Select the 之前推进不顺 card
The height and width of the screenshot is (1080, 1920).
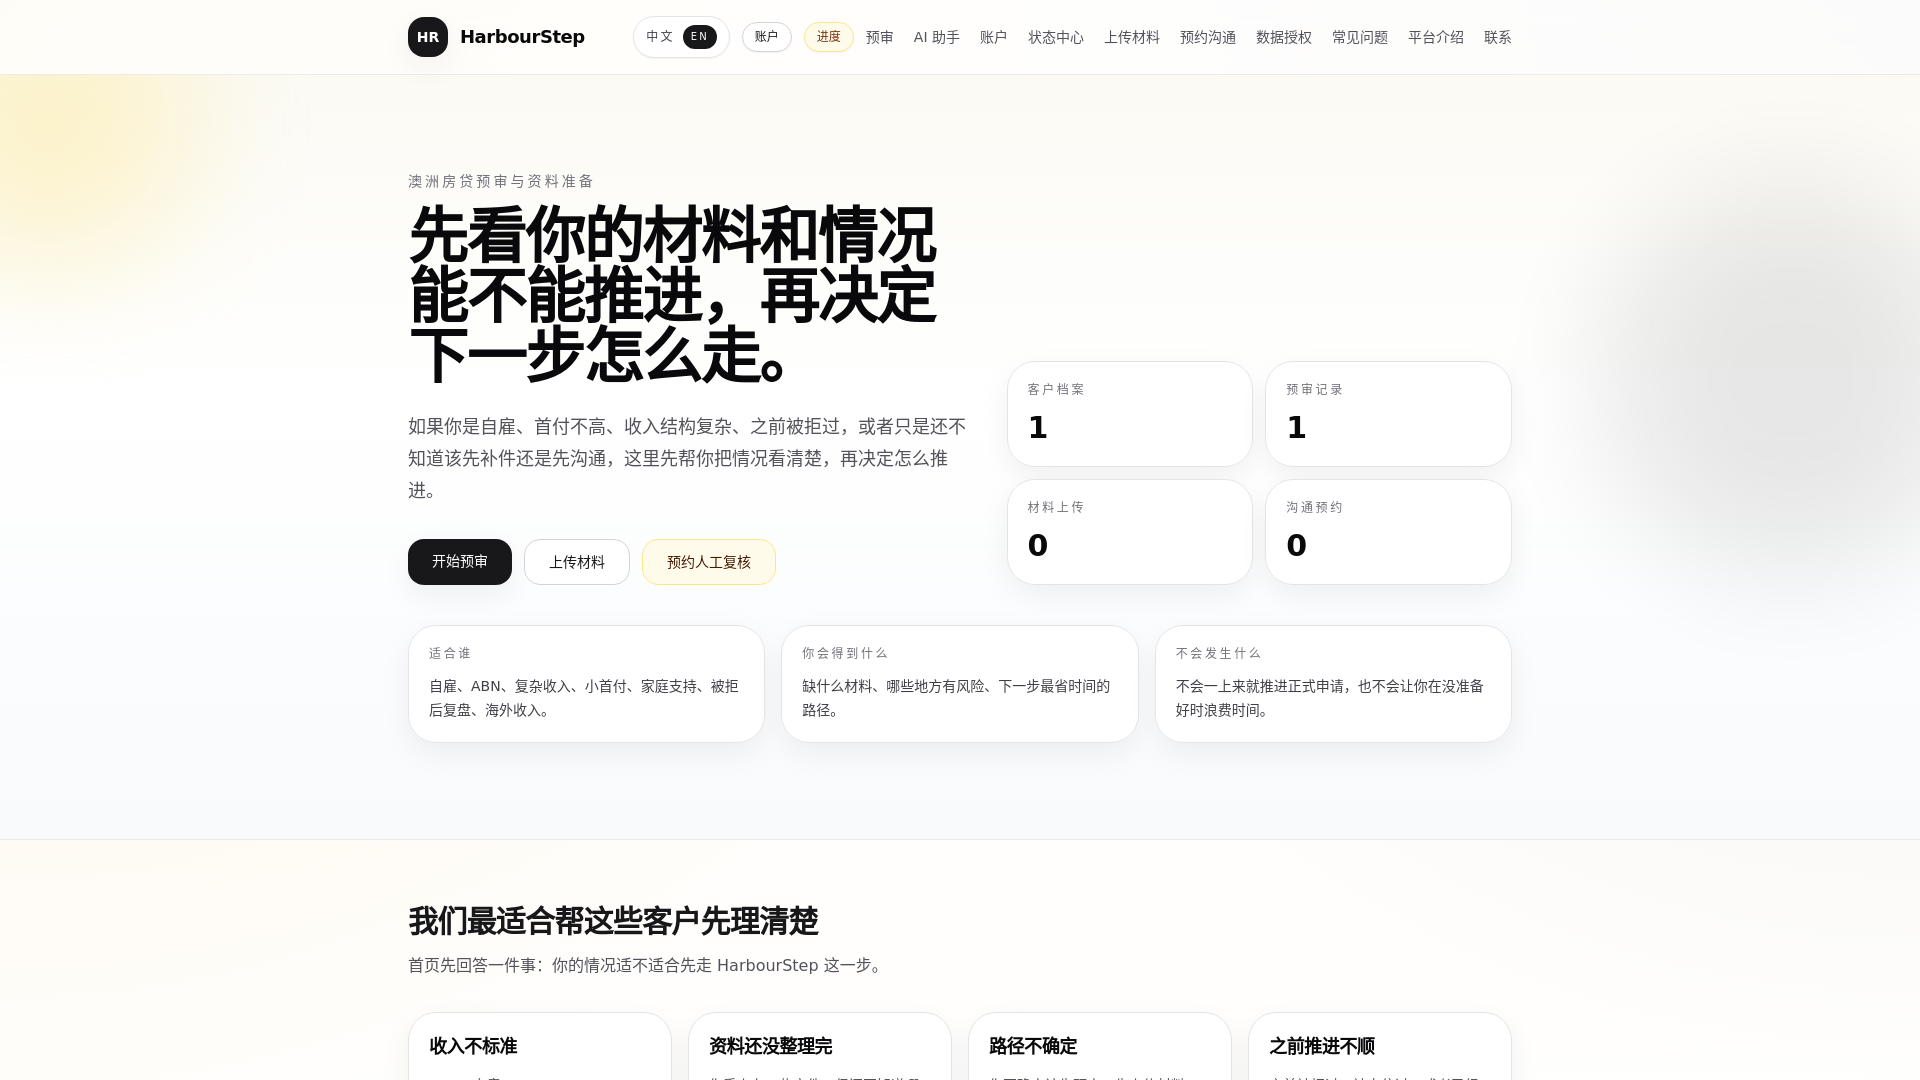[1380, 1046]
